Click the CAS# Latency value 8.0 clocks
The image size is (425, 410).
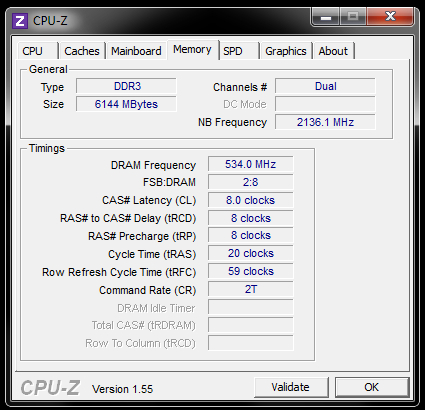251,200
